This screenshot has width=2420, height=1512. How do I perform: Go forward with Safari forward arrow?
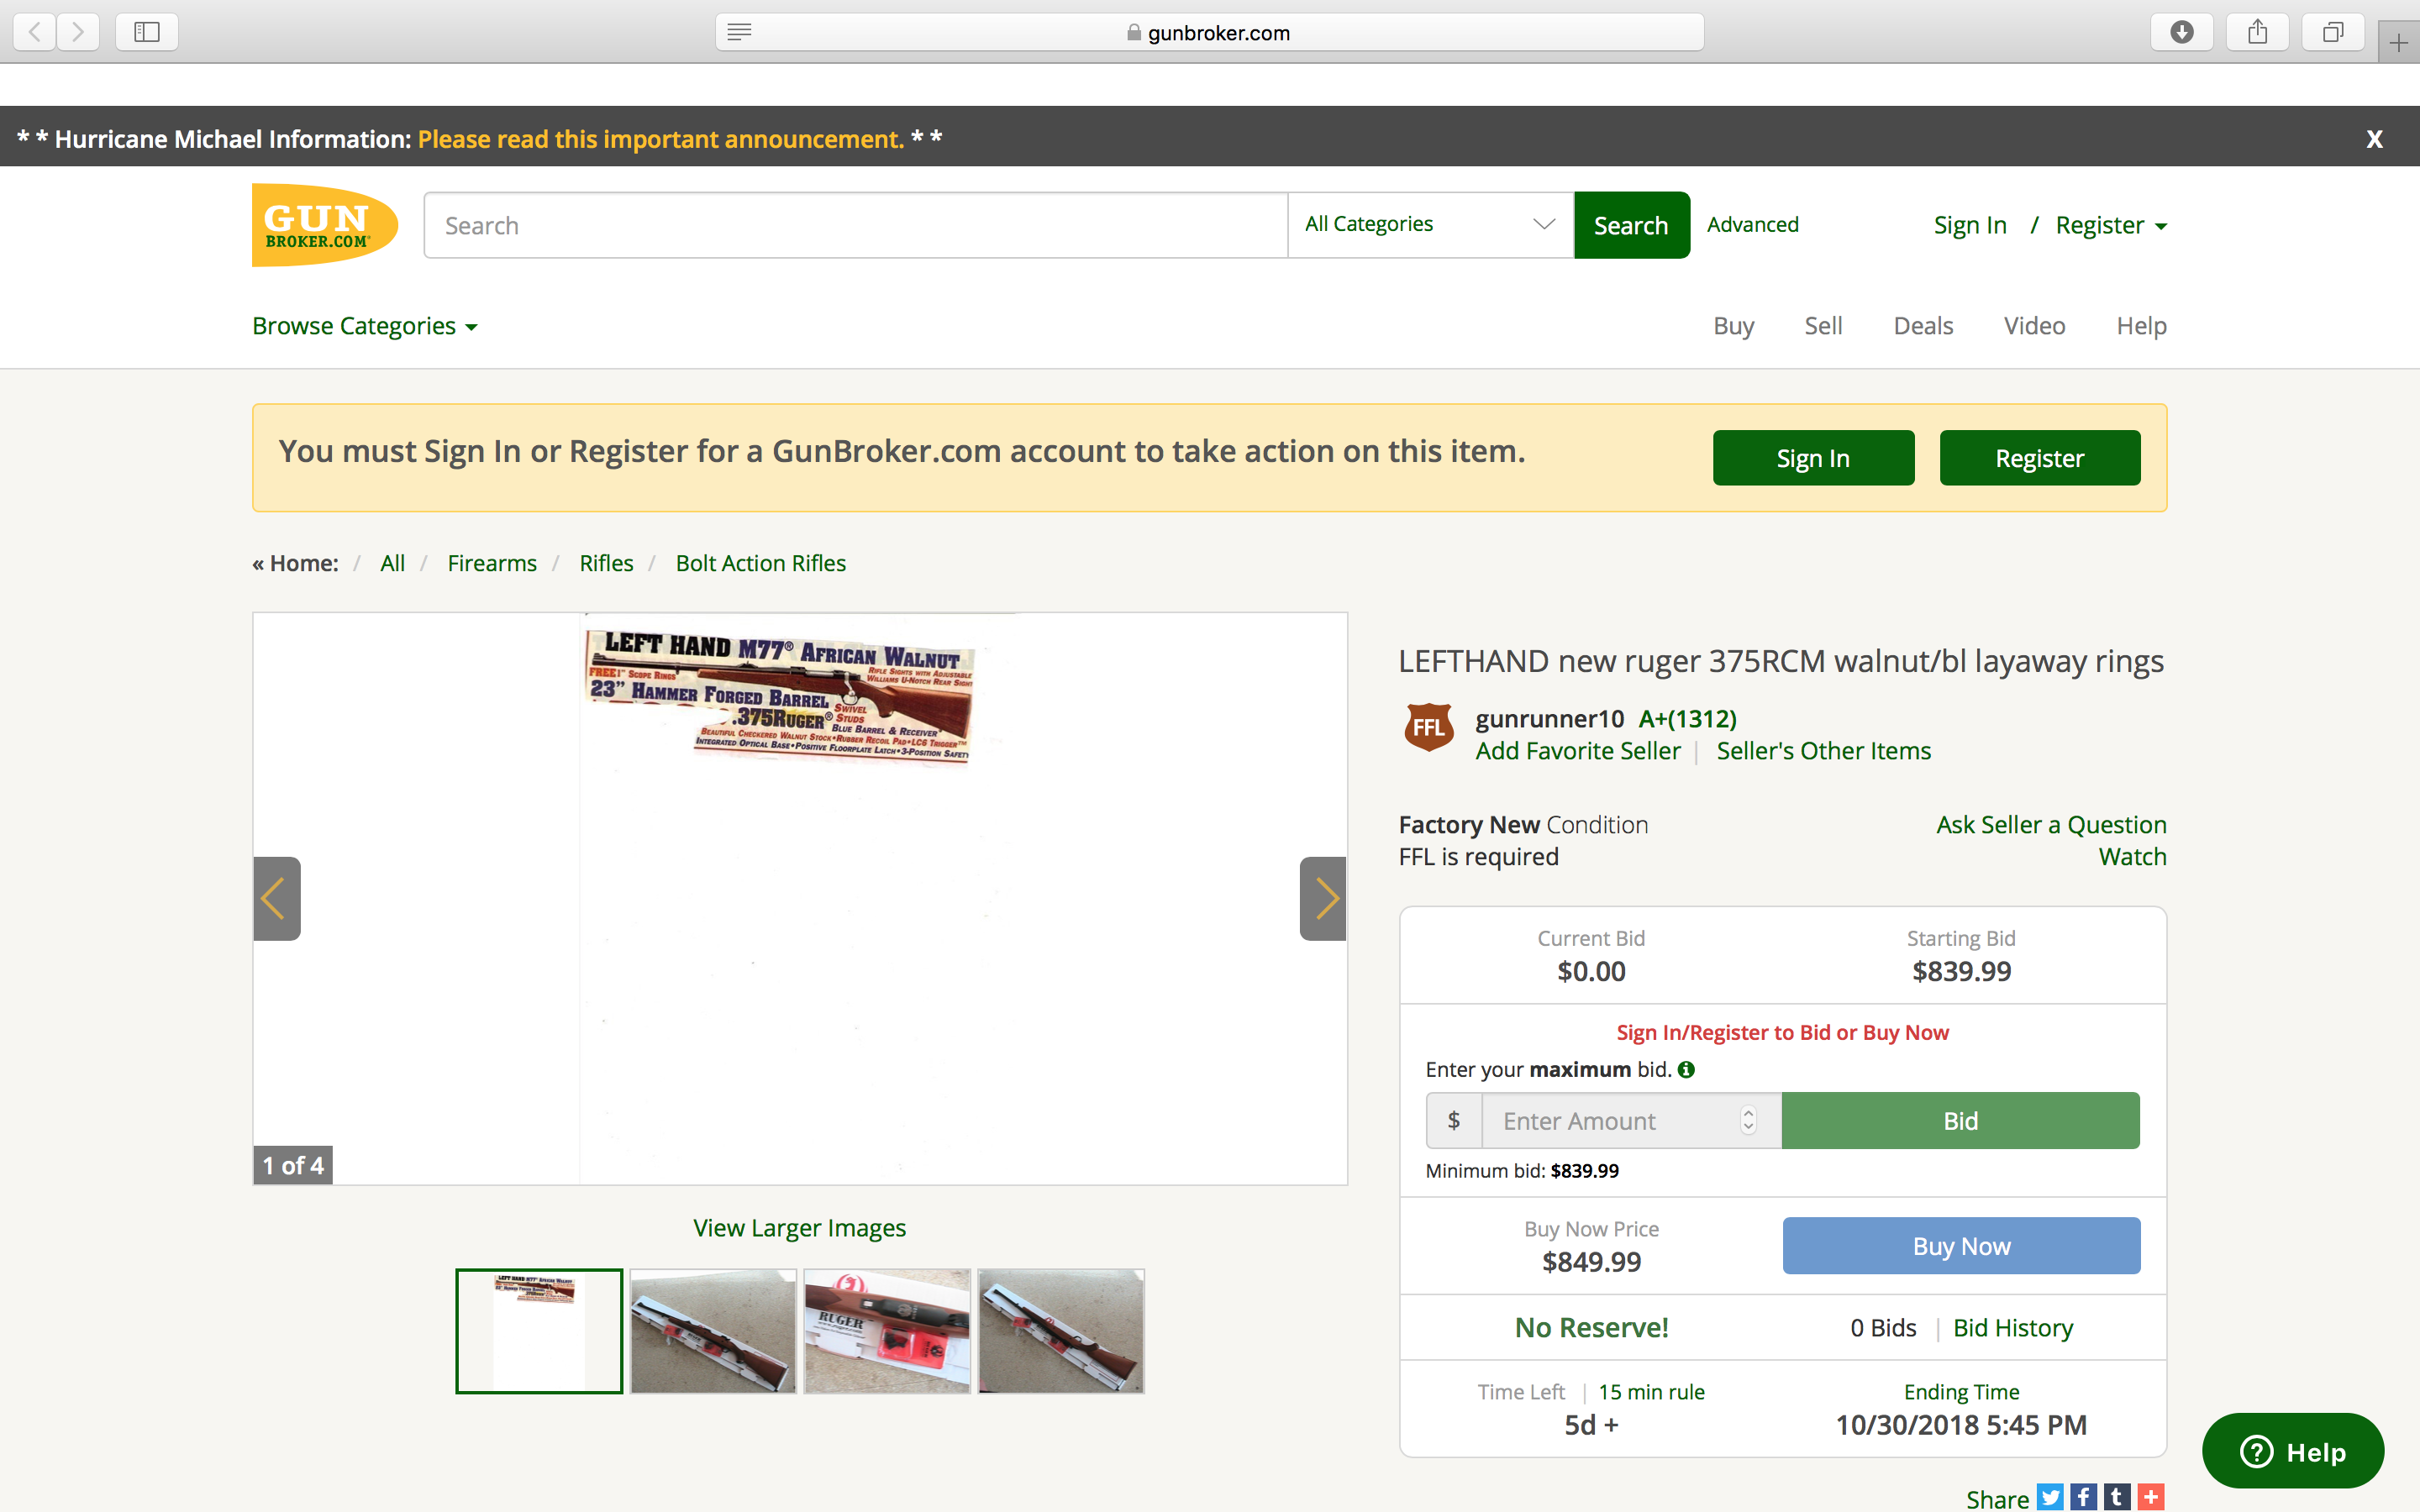pos(78,32)
